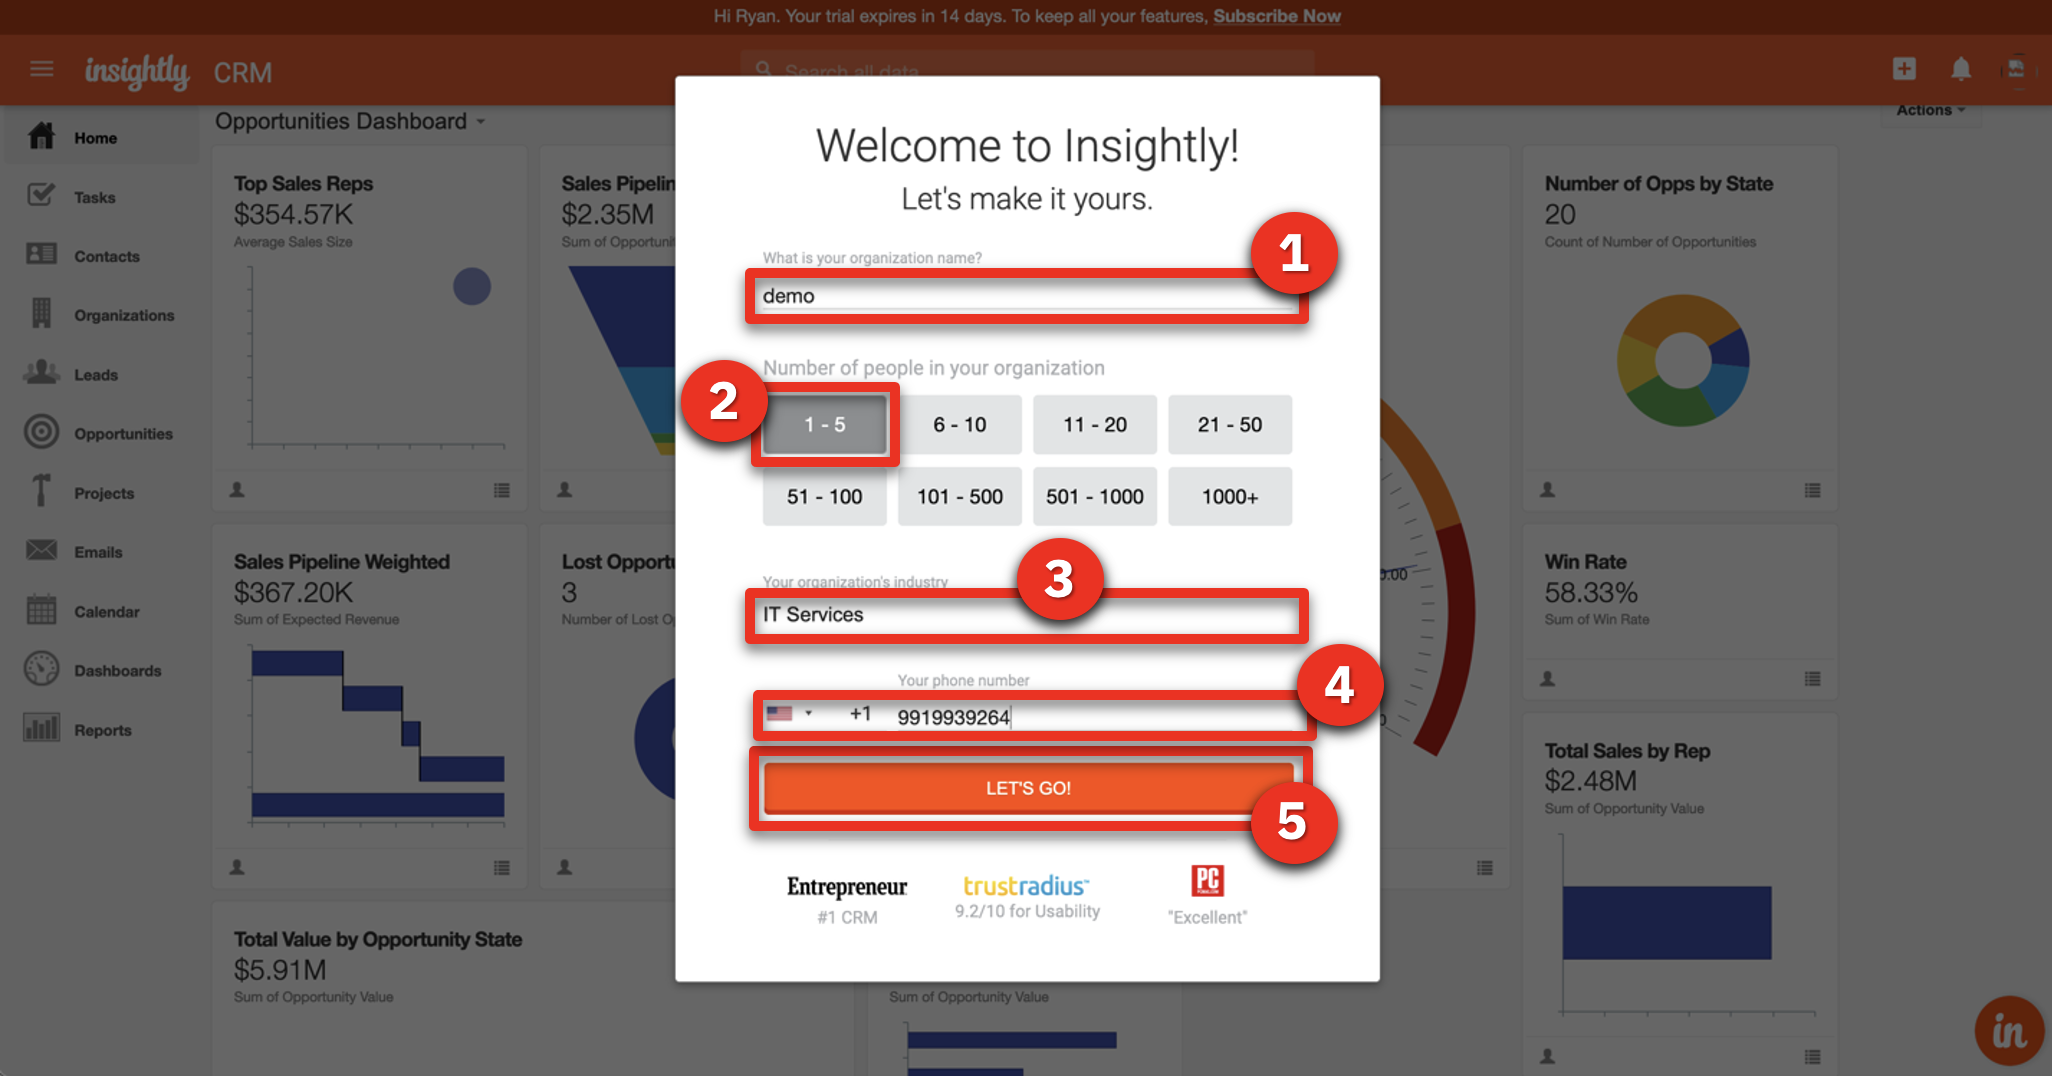
Task: Open the user profile avatar
Action: [x=2016, y=69]
